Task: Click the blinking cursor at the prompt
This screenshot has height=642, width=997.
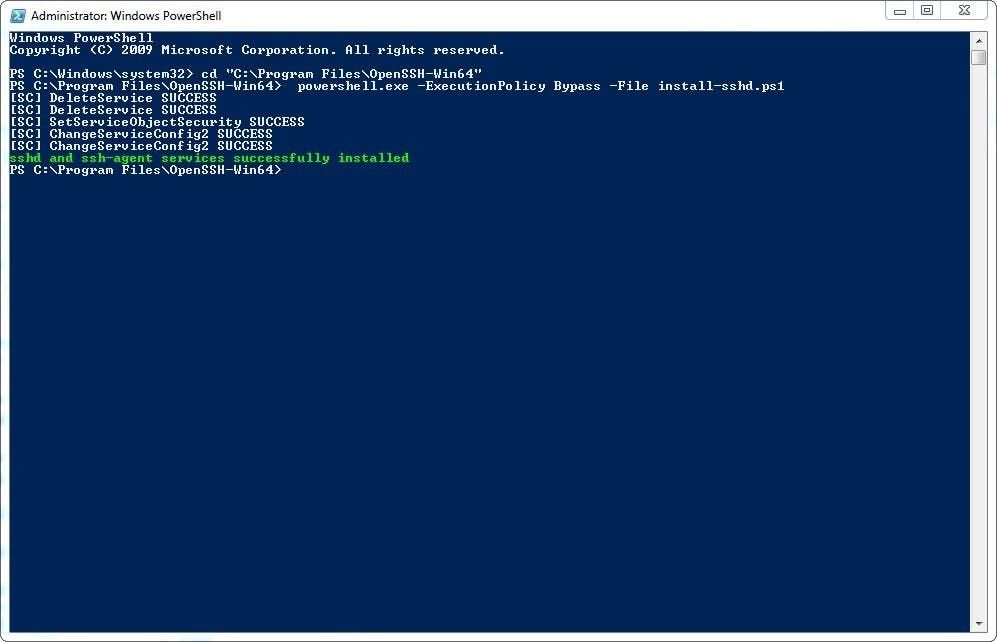Action: click(x=288, y=170)
